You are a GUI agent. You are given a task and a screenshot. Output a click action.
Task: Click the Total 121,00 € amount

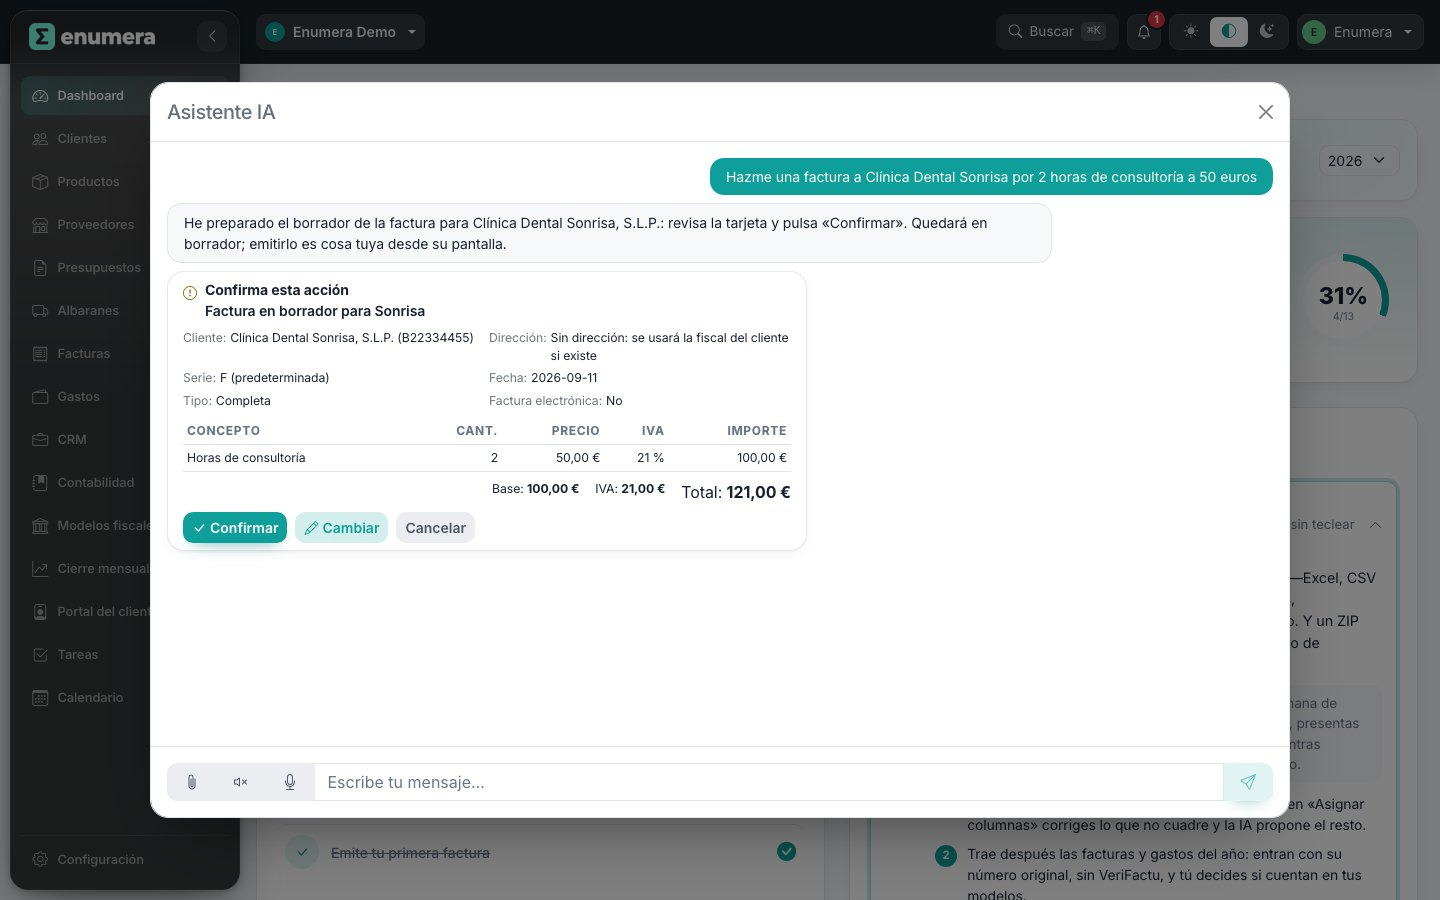pyautogui.click(x=736, y=492)
